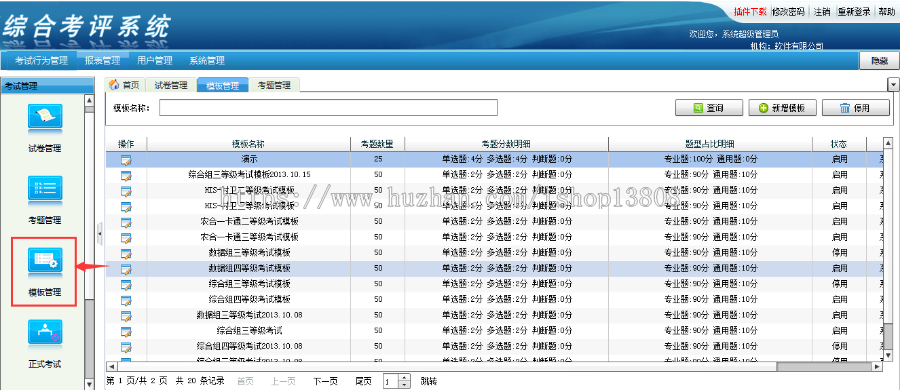Click 上一页 previous page link
This screenshot has height=390, width=900.
tap(284, 381)
